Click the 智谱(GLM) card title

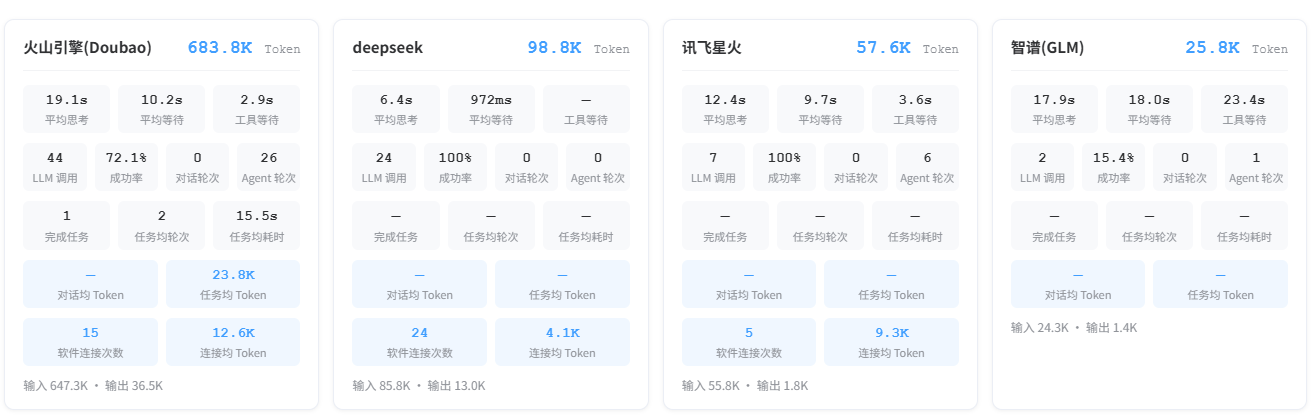click(1047, 47)
